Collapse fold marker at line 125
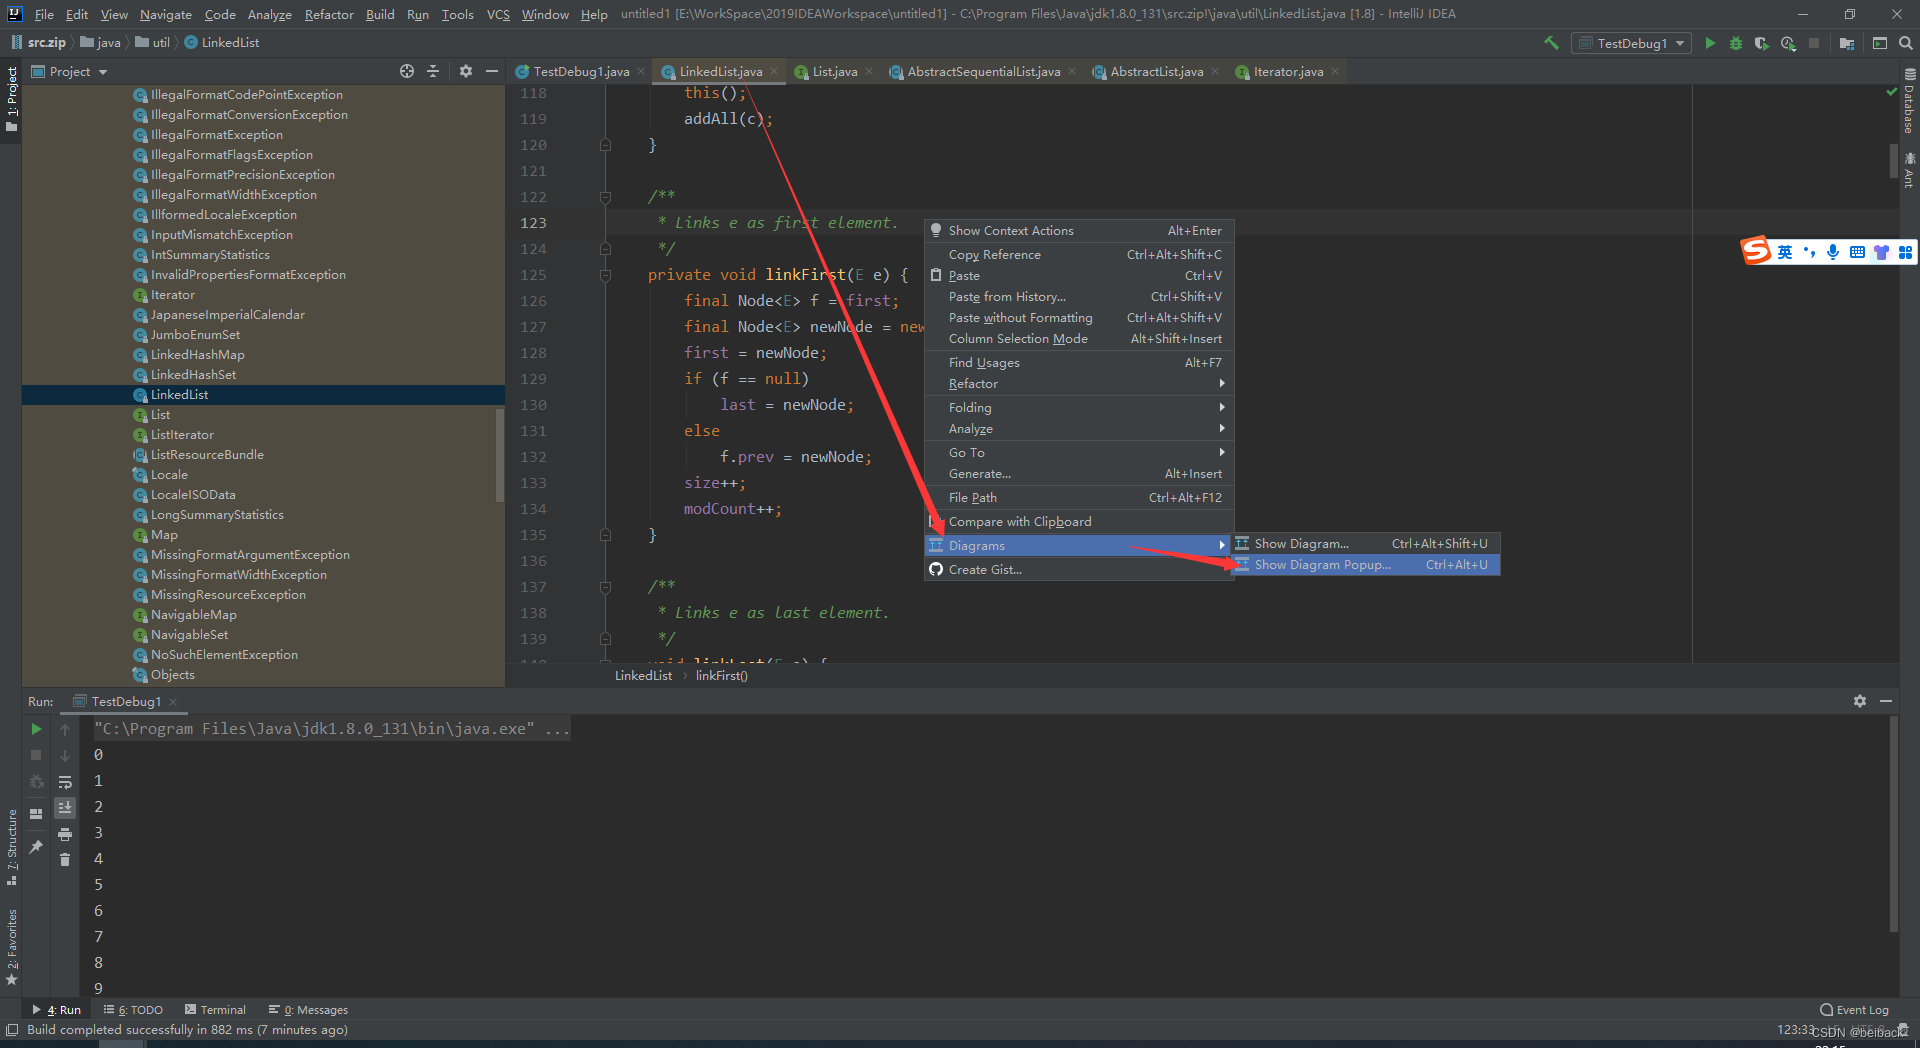This screenshot has height=1048, width=1920. pyautogui.click(x=605, y=275)
